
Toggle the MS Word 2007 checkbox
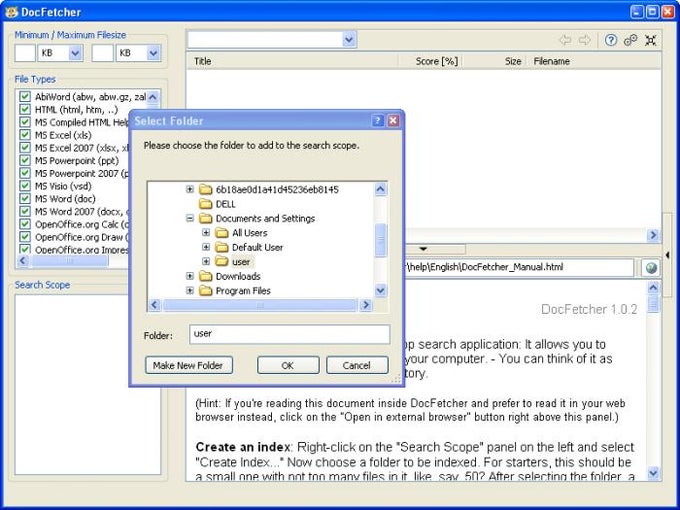pos(25,211)
